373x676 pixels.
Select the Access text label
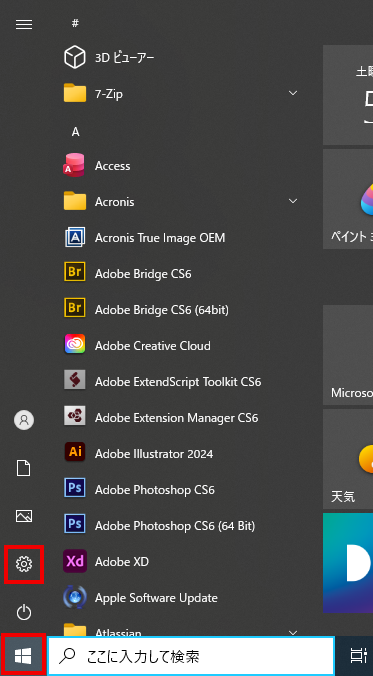pos(113,166)
